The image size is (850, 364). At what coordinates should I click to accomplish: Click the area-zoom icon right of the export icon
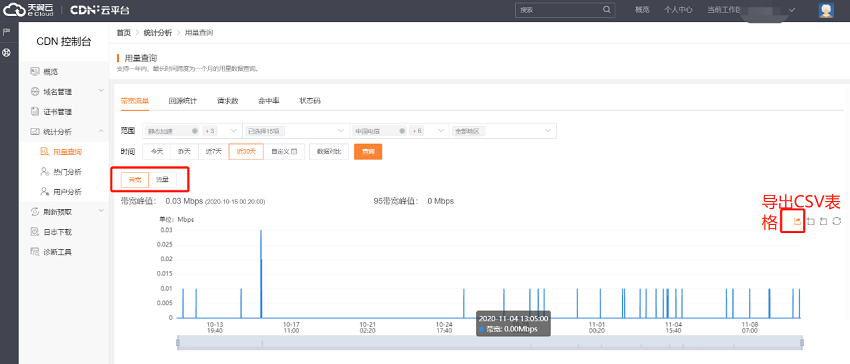[810, 221]
